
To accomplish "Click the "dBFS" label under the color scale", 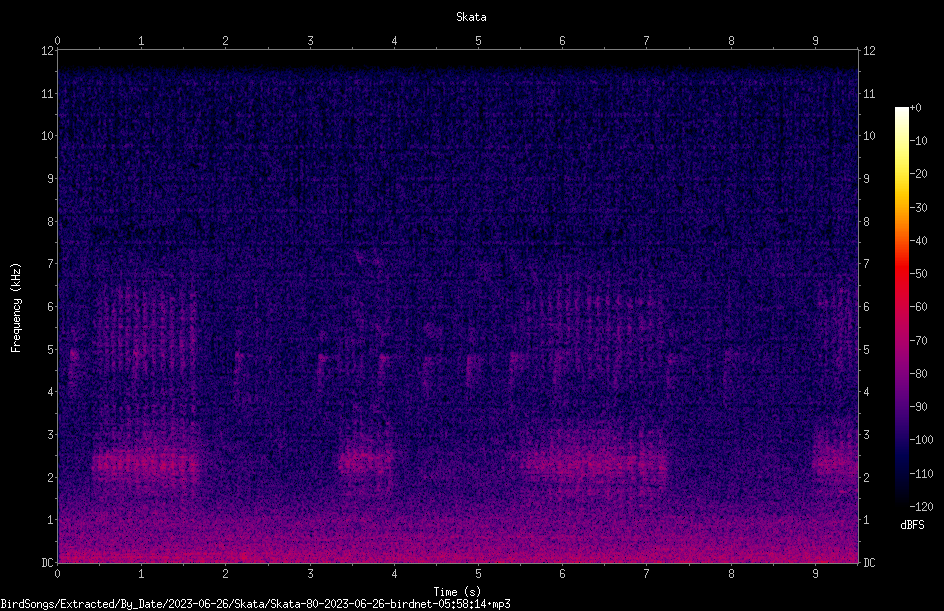I will (x=912, y=525).
